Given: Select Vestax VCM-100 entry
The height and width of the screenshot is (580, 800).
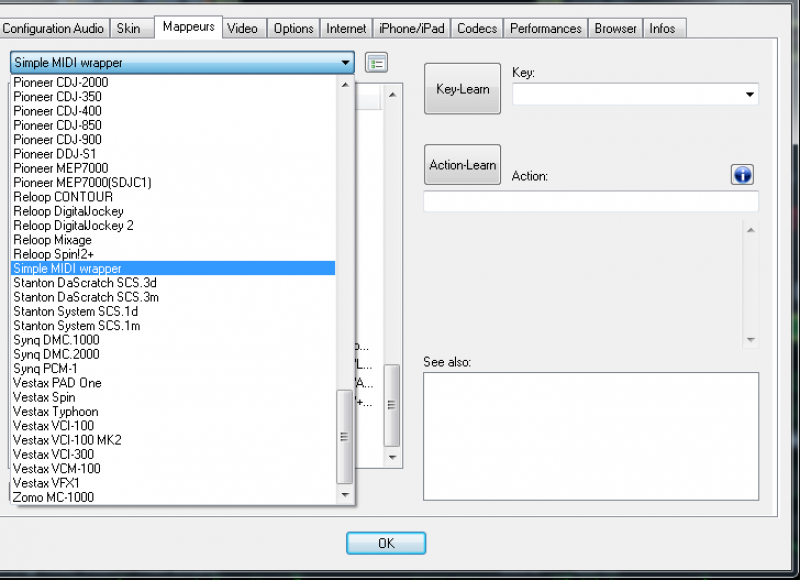Looking at the screenshot, I should click(x=173, y=468).
